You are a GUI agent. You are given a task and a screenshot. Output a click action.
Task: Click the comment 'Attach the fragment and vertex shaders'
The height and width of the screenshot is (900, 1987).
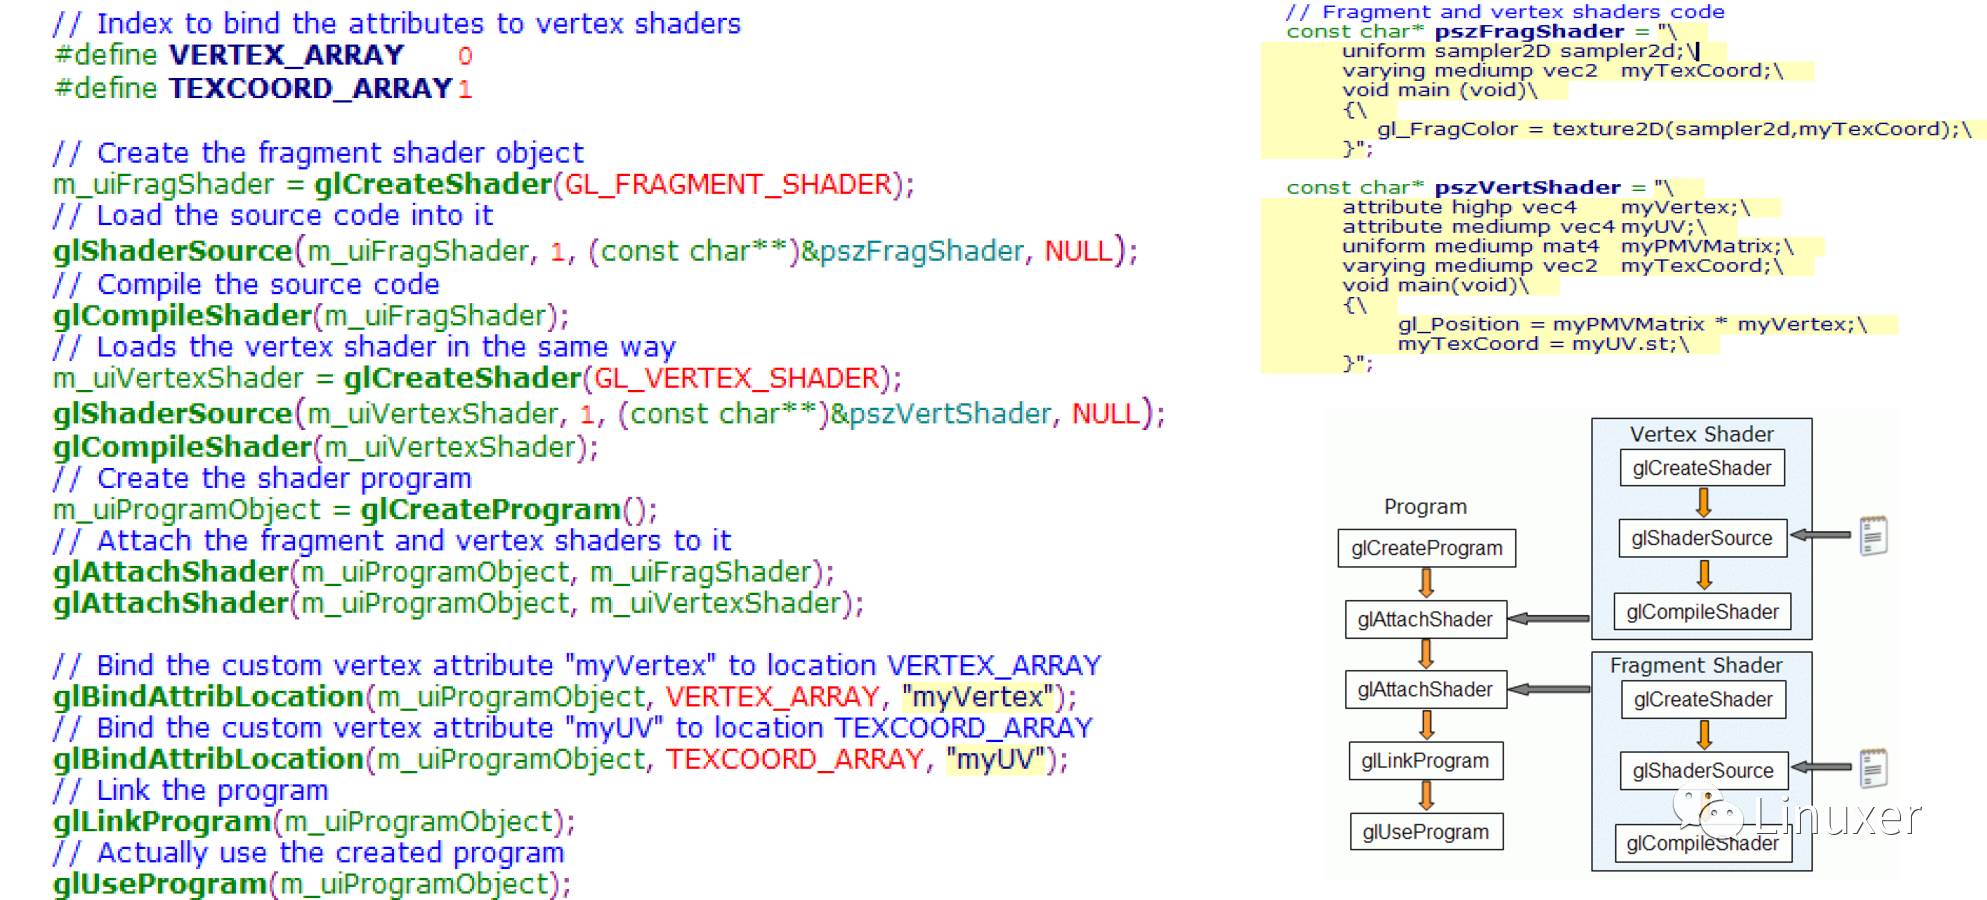click(x=392, y=540)
